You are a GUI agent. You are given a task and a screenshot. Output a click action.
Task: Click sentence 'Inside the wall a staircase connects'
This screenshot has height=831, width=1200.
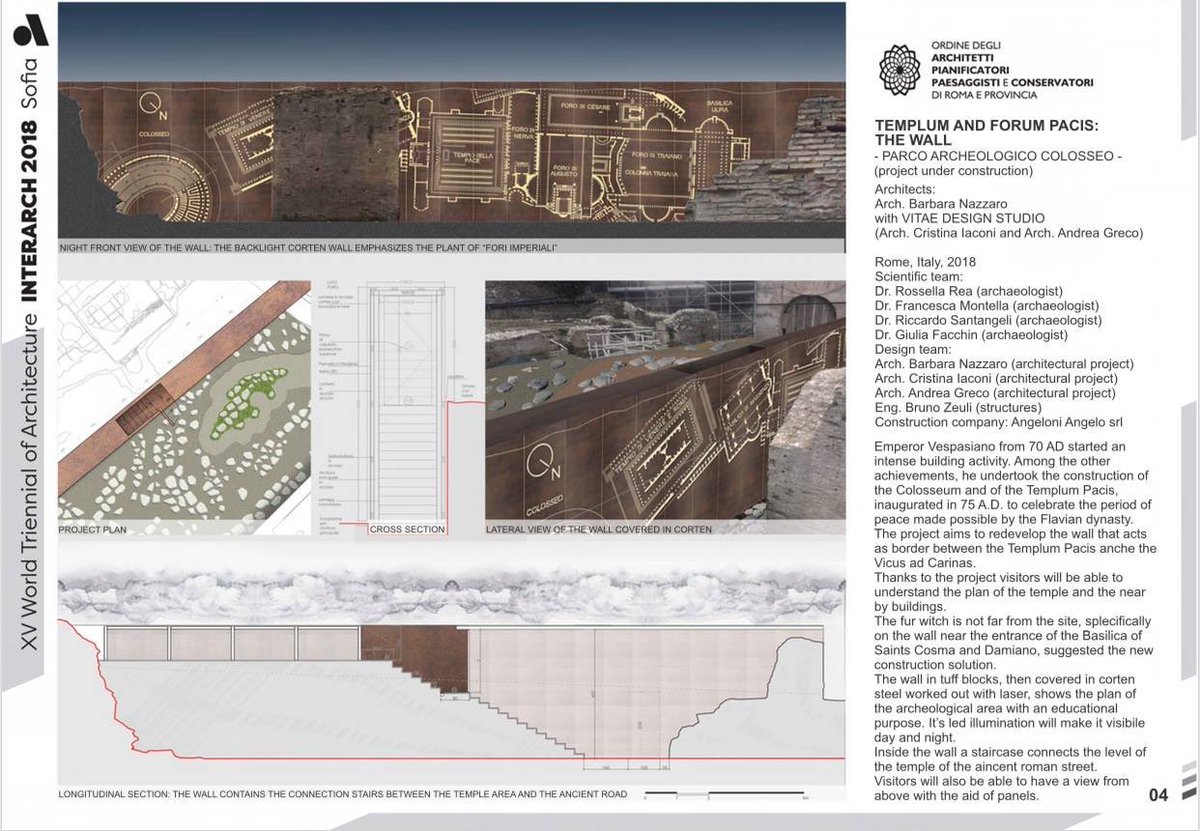point(1010,758)
